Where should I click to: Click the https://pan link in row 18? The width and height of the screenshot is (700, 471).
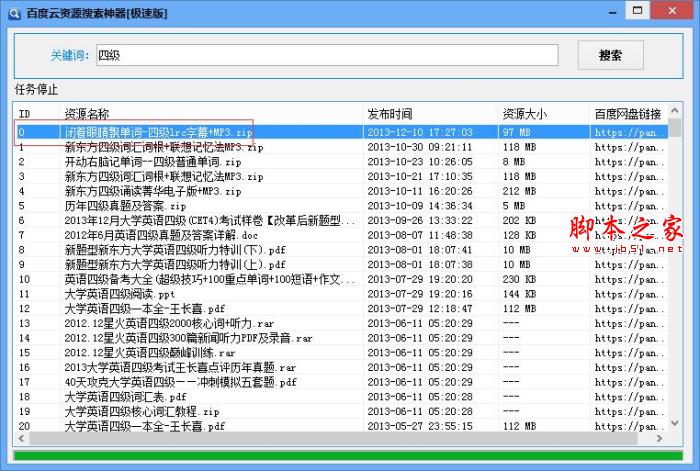click(629, 397)
